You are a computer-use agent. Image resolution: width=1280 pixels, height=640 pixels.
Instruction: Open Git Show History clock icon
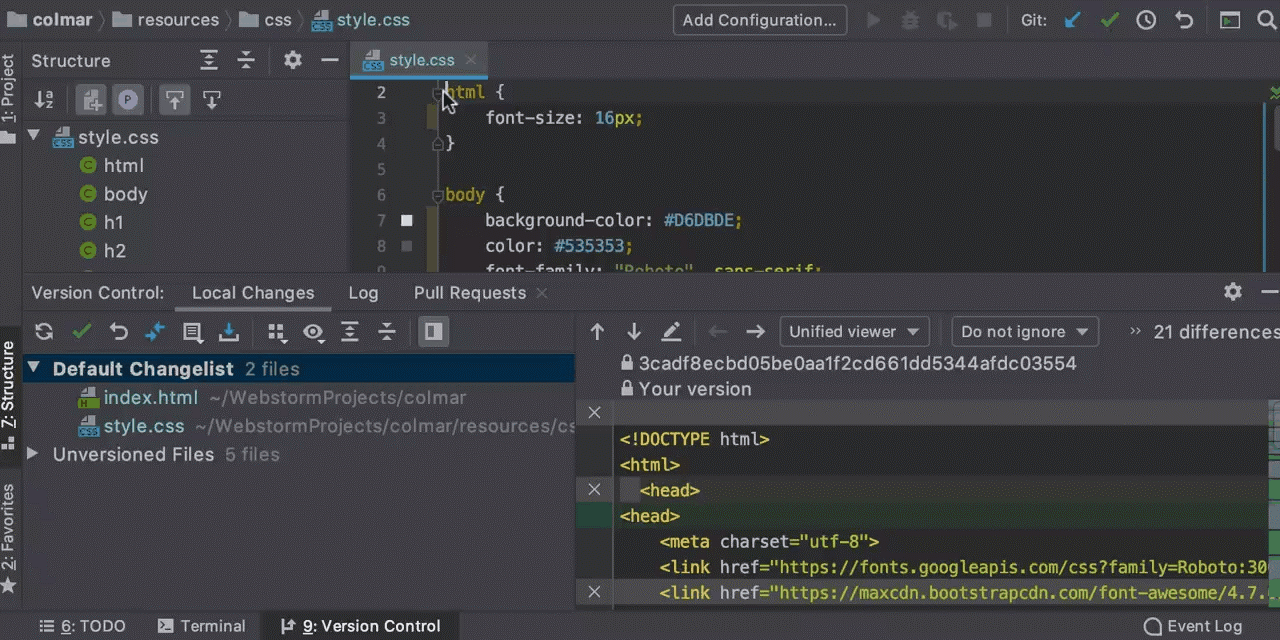1146,20
